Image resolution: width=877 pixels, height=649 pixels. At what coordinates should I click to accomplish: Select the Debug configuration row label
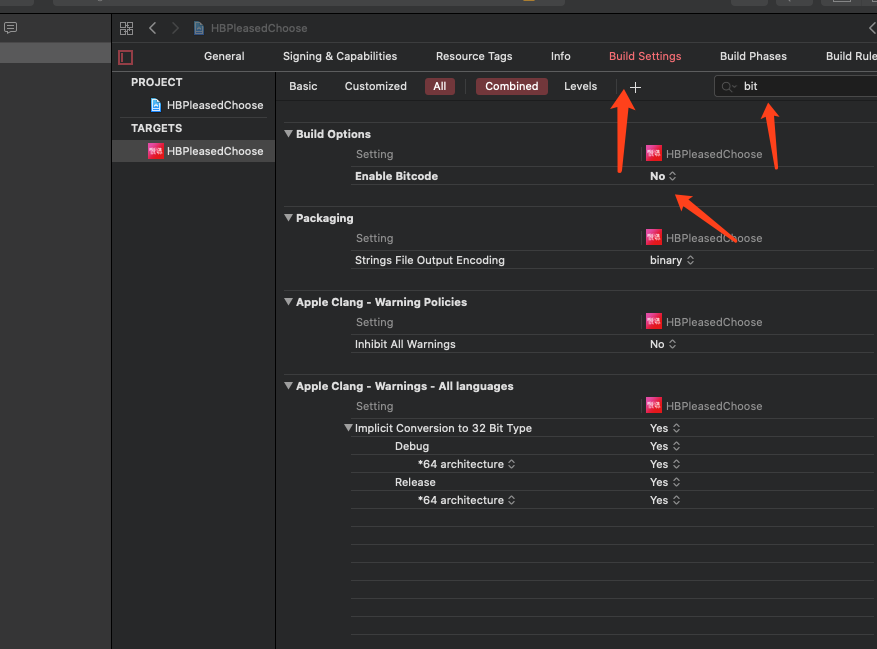click(x=412, y=446)
